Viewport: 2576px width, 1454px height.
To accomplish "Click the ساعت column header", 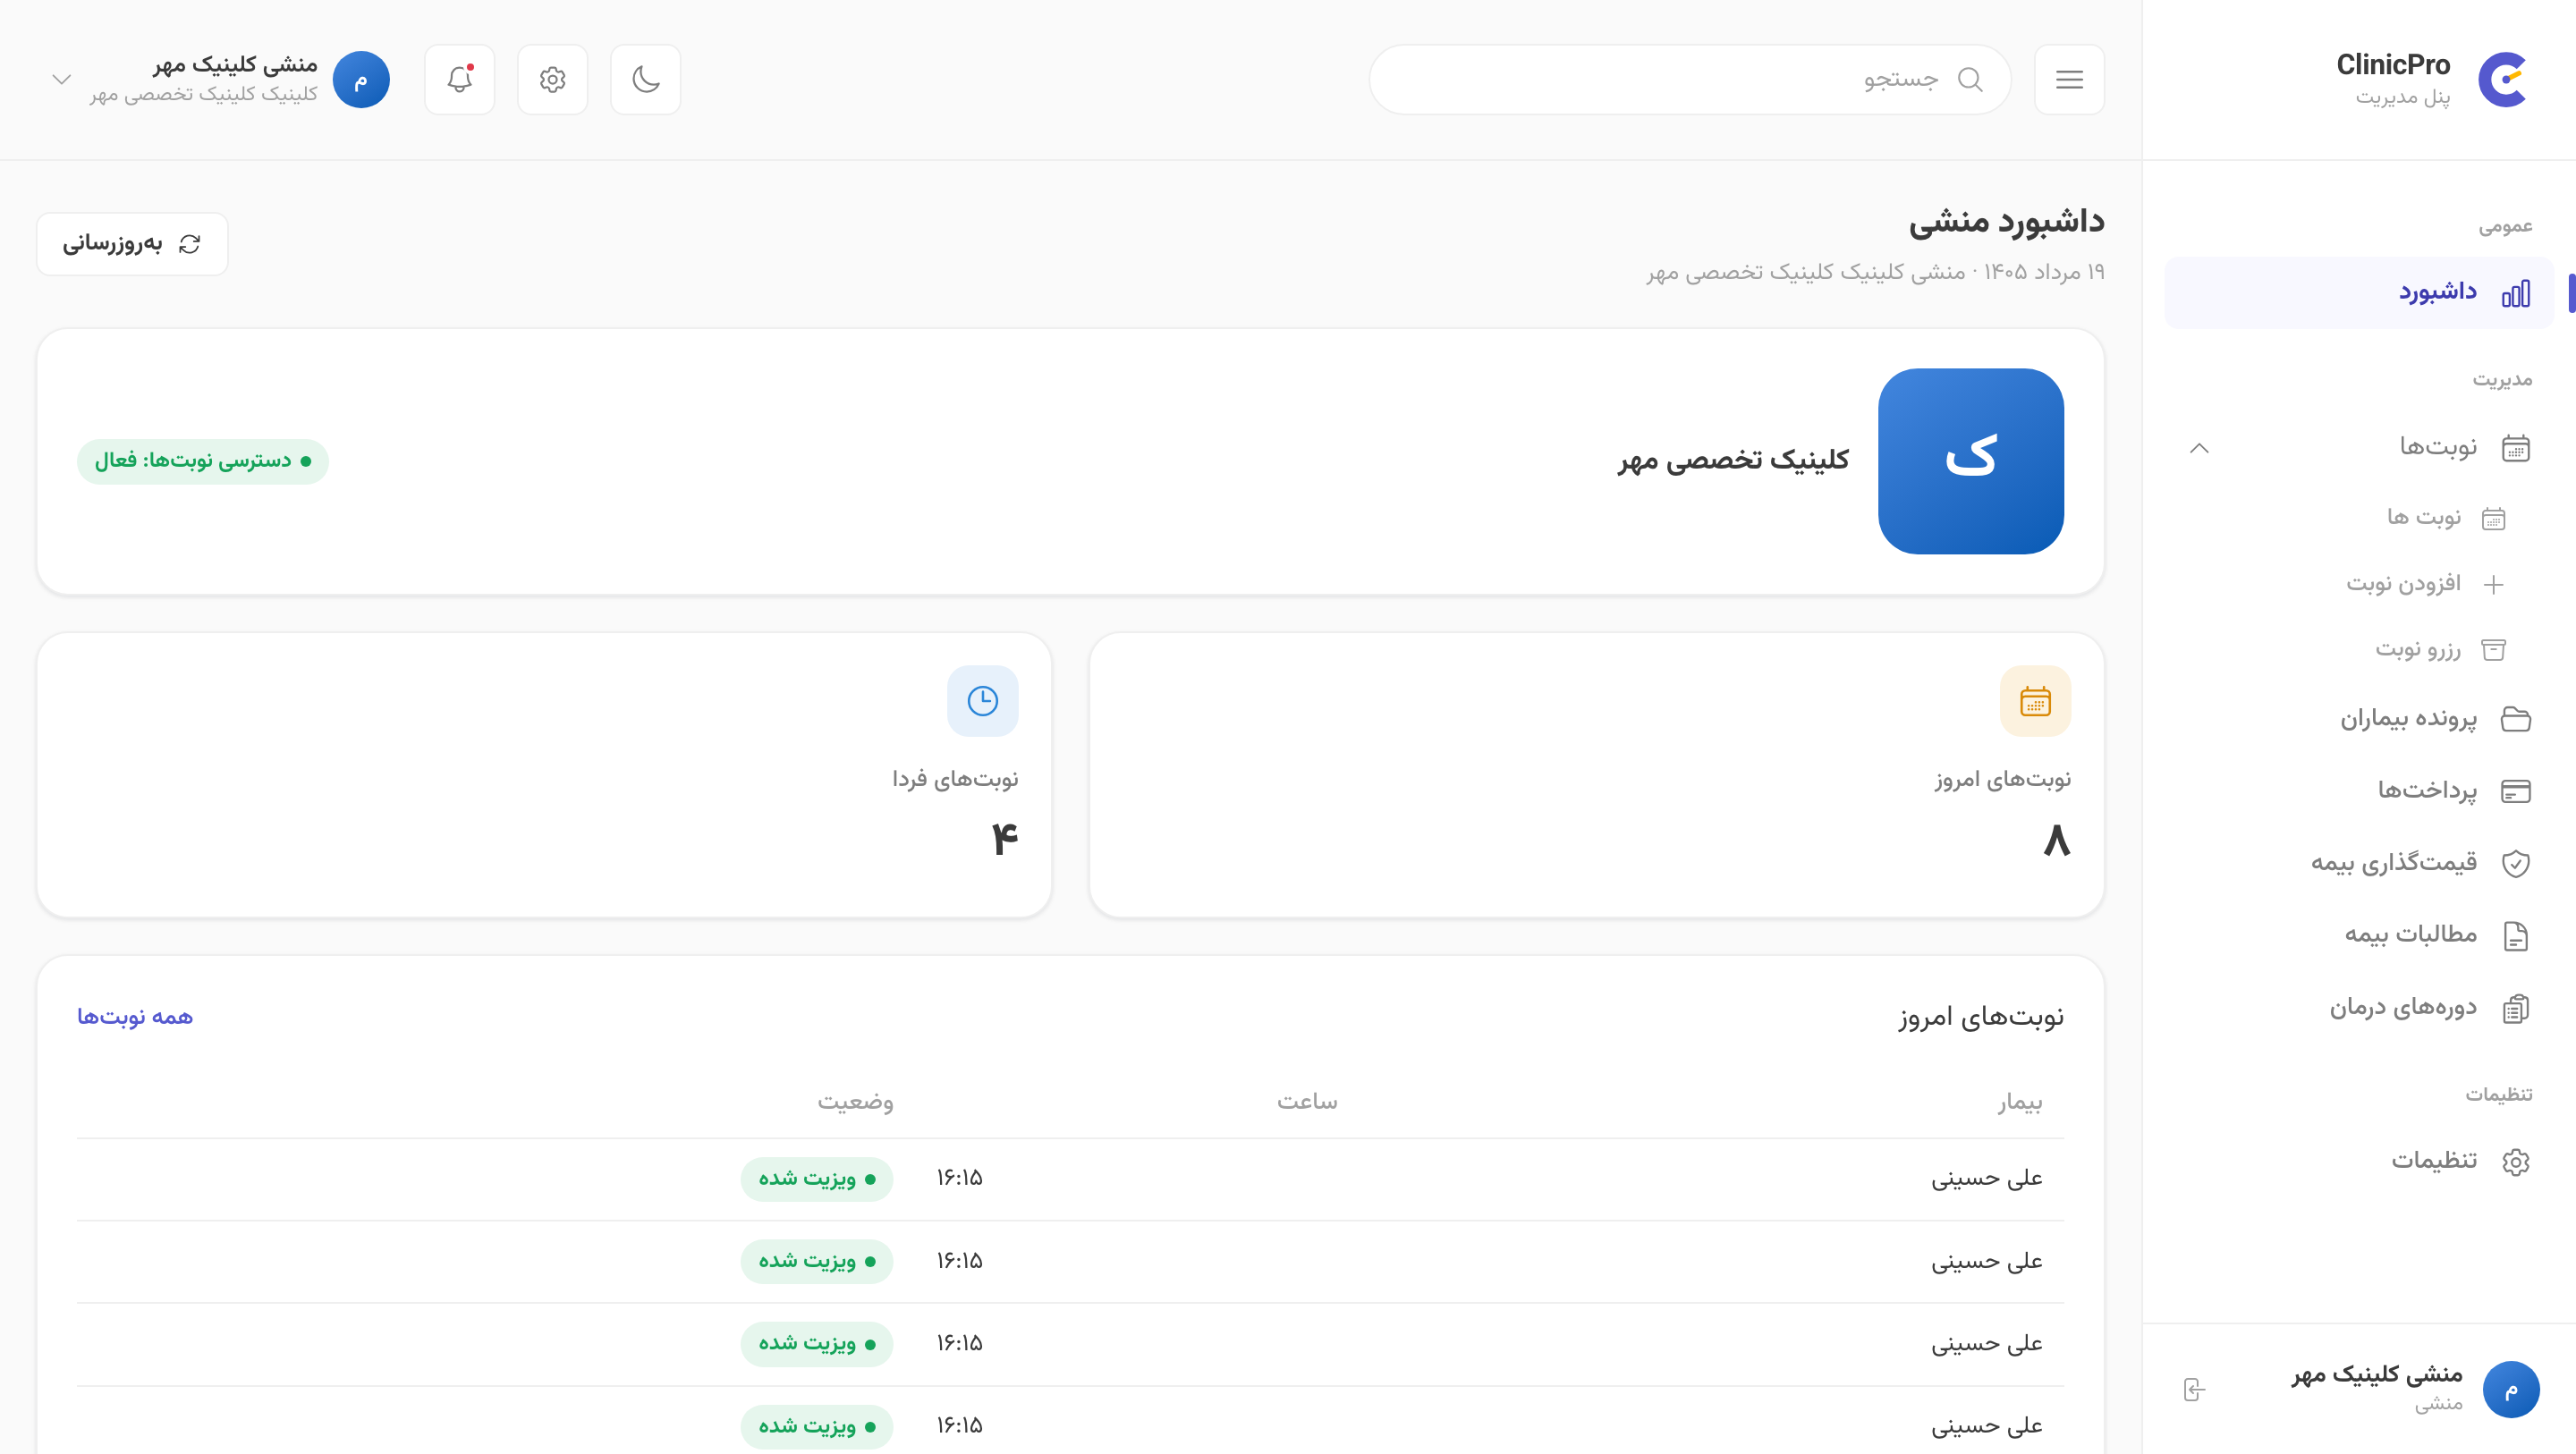I will pyautogui.click(x=1307, y=1102).
